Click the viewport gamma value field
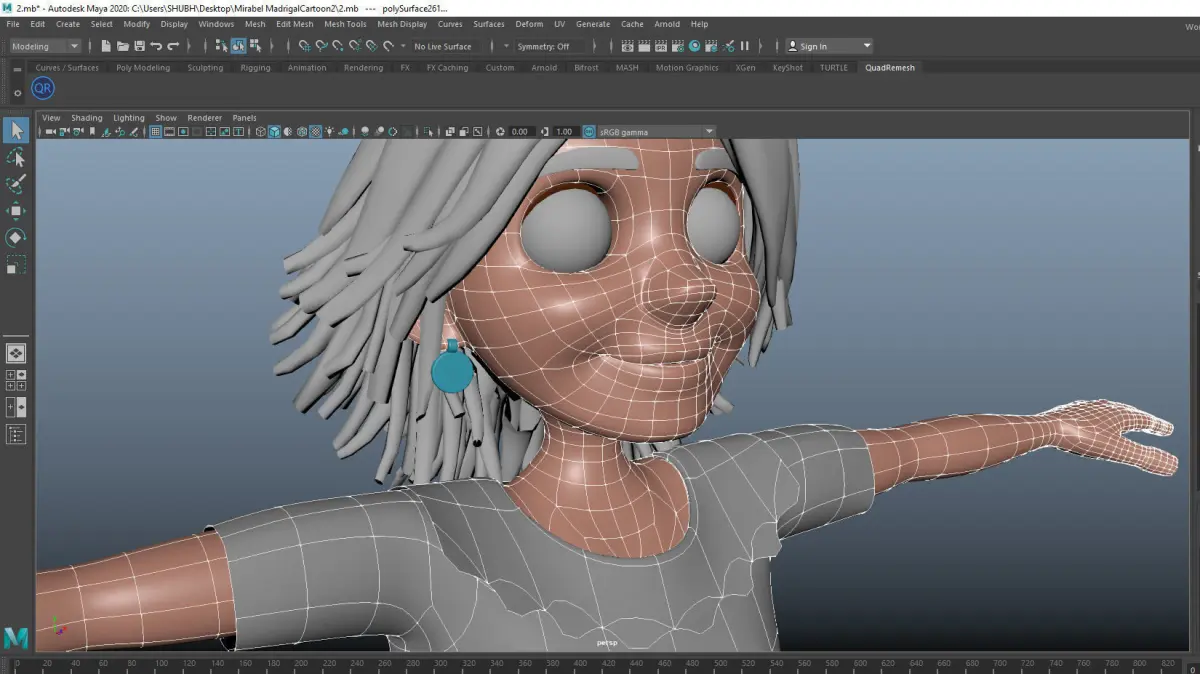 pos(564,131)
